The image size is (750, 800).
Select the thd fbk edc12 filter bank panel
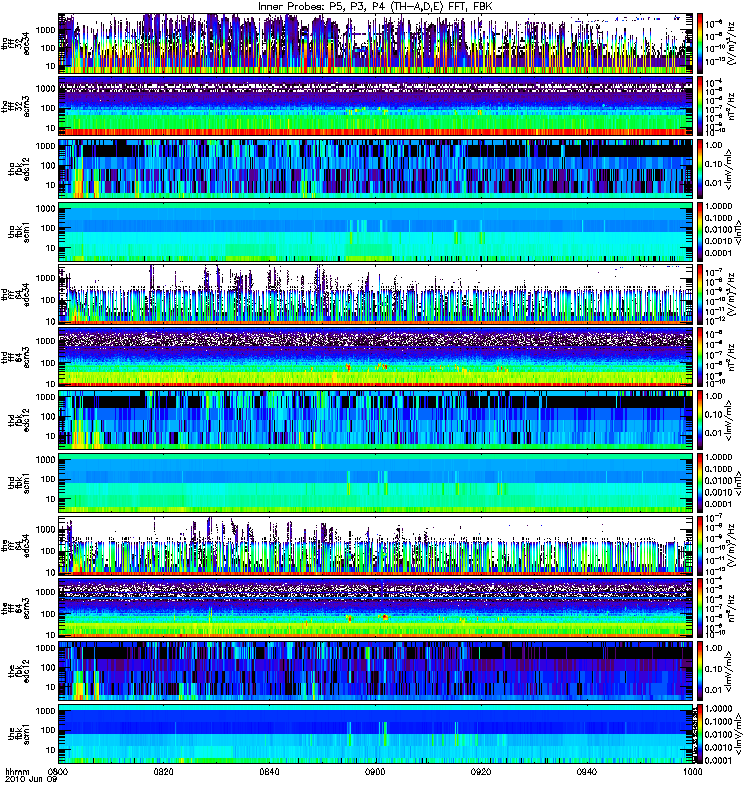tap(376, 420)
